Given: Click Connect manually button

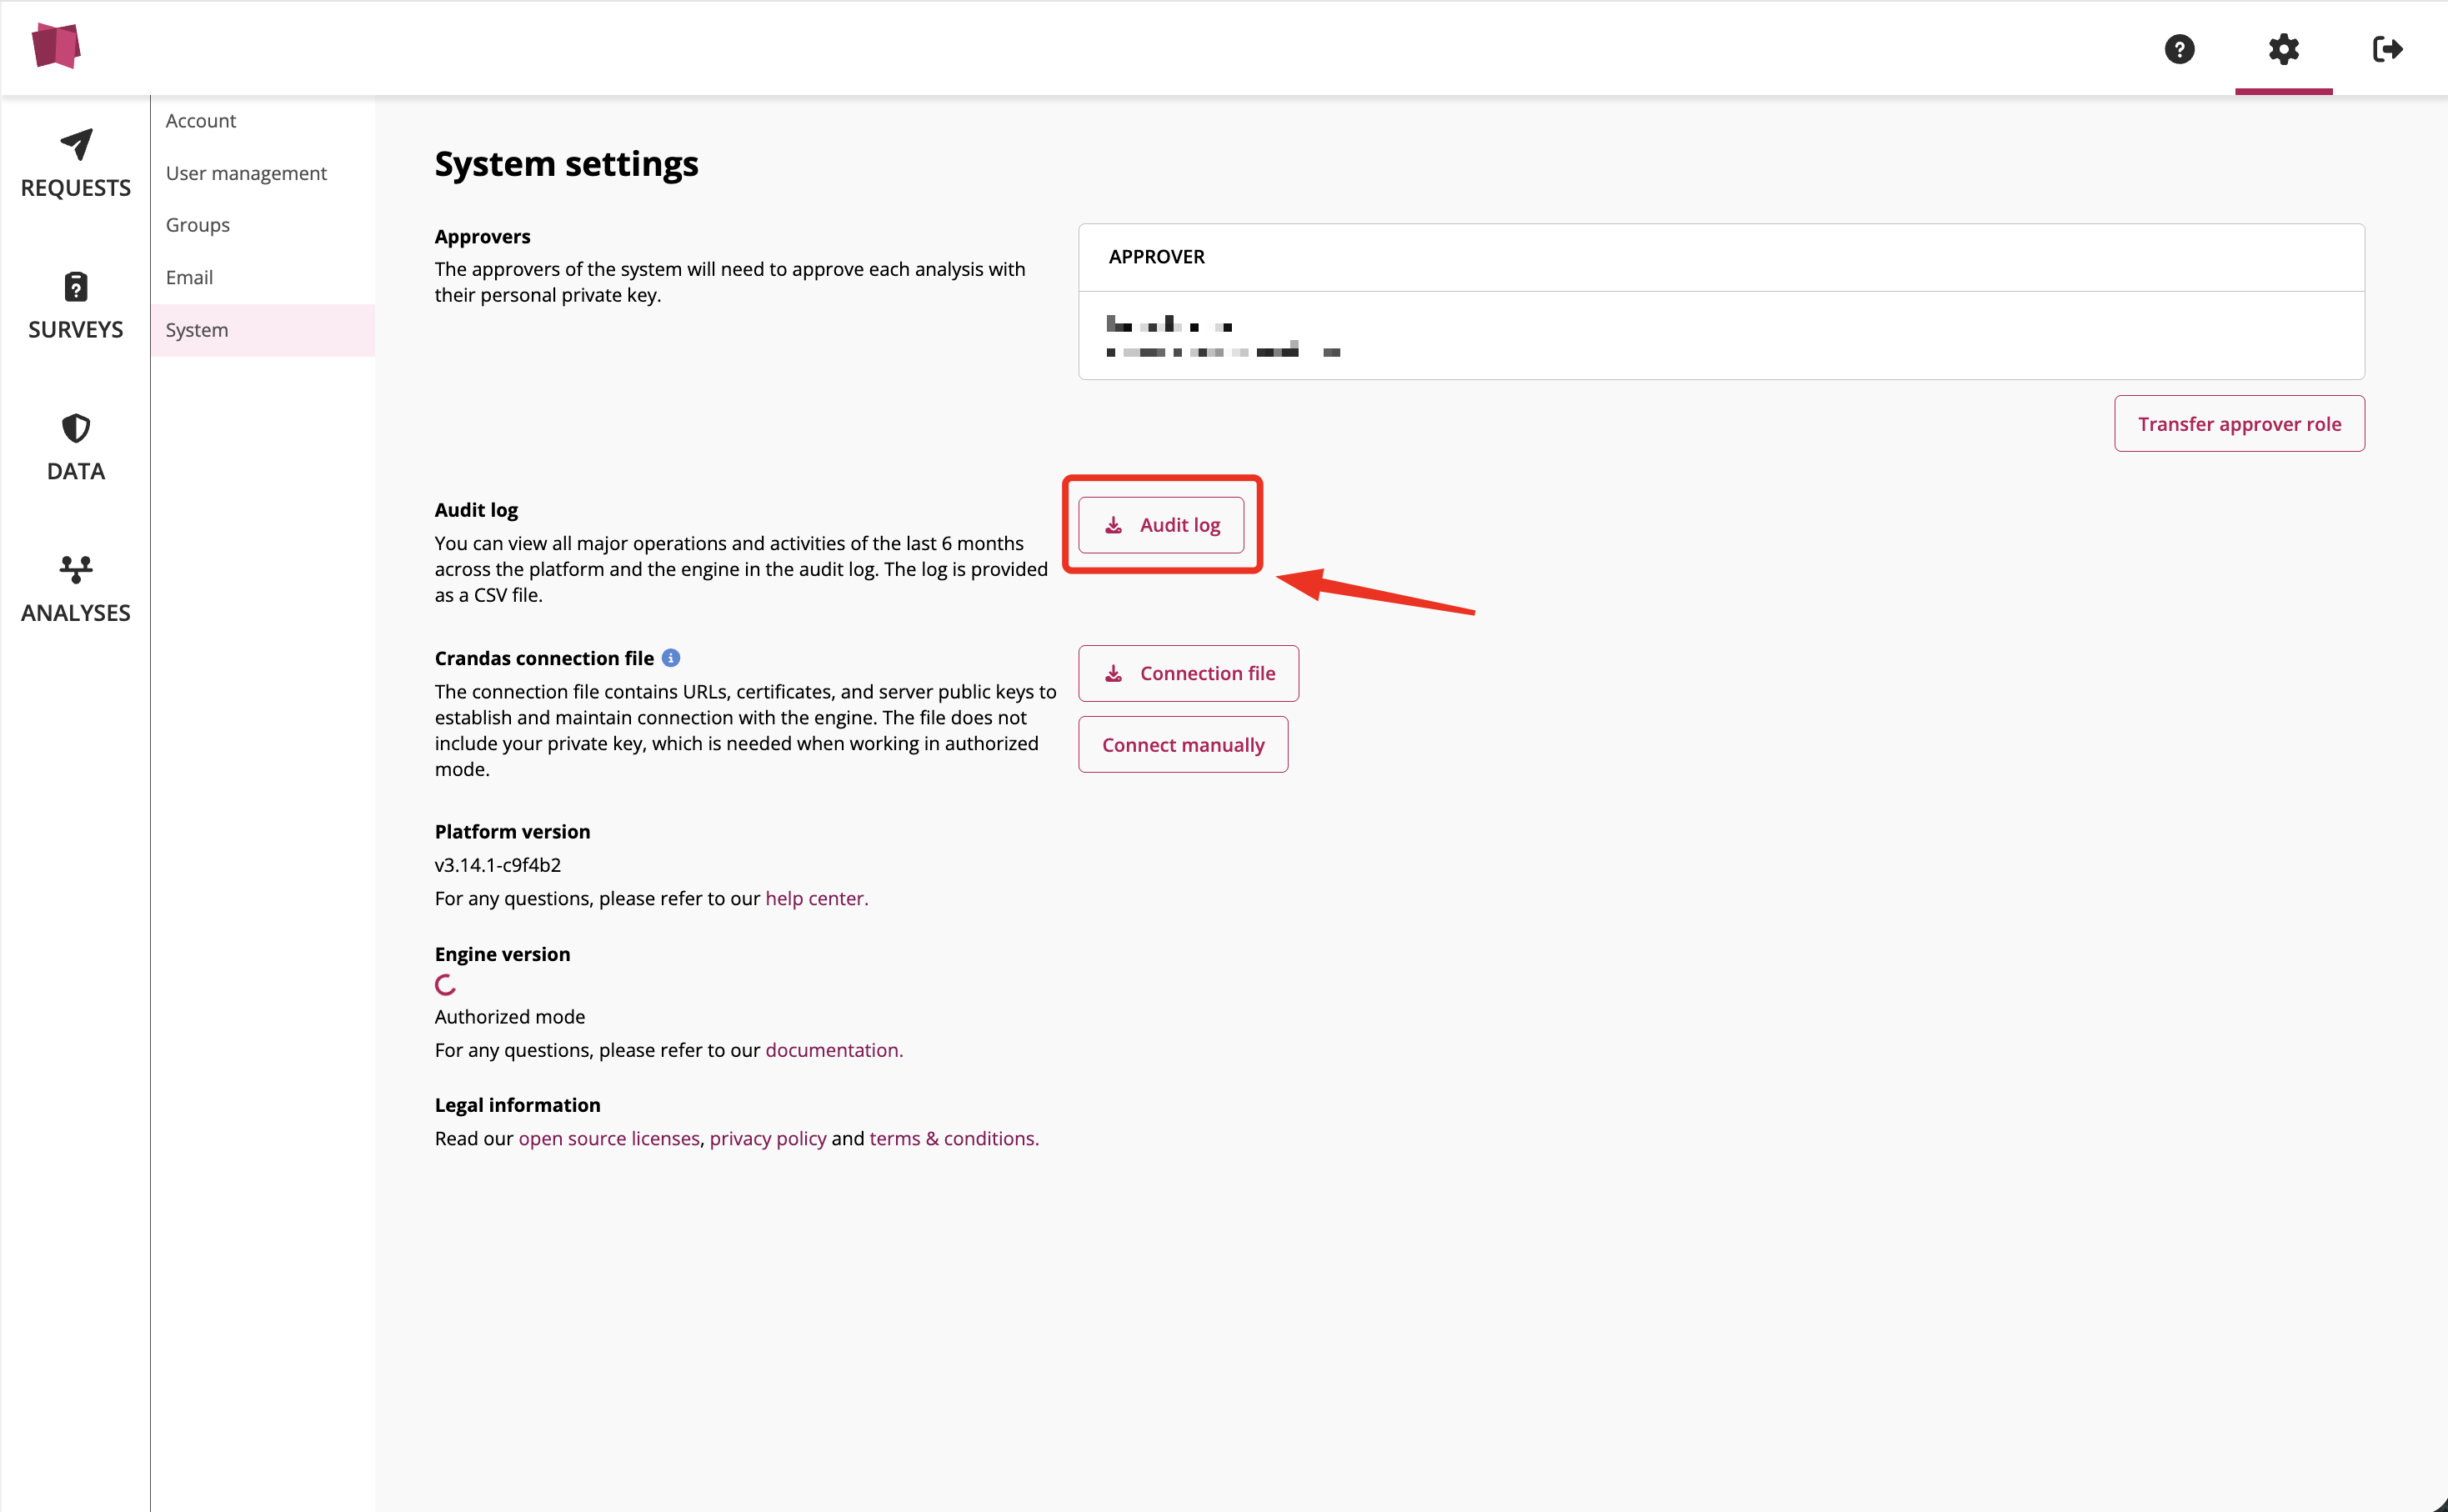Looking at the screenshot, I should (1183, 745).
